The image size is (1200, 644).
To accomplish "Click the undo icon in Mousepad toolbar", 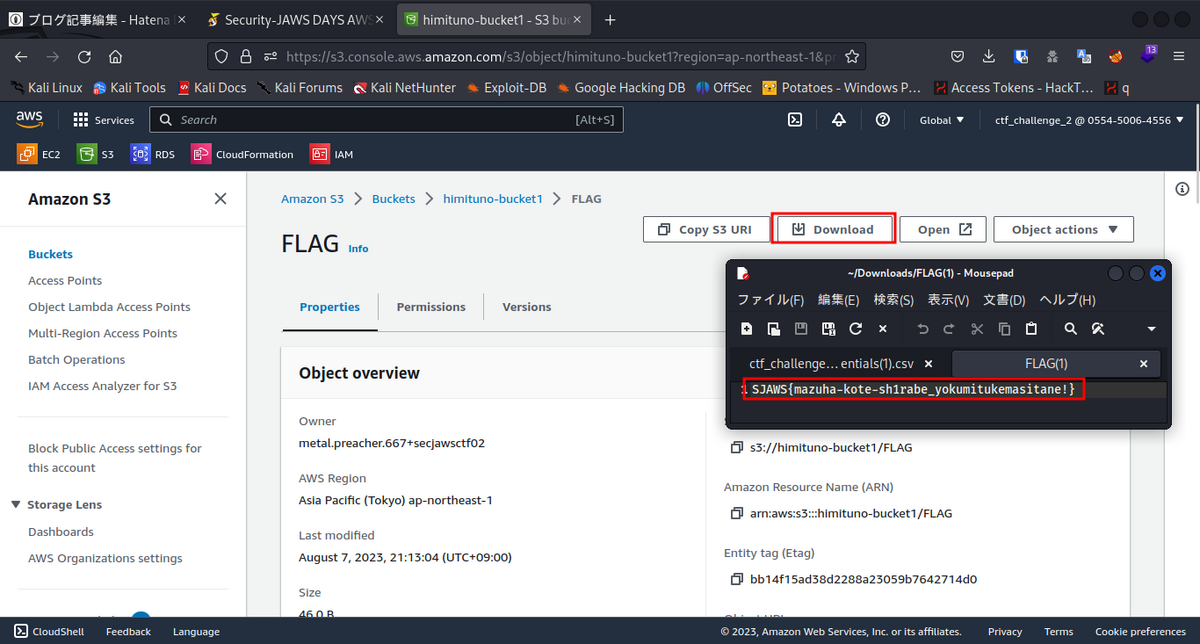I will coord(922,328).
